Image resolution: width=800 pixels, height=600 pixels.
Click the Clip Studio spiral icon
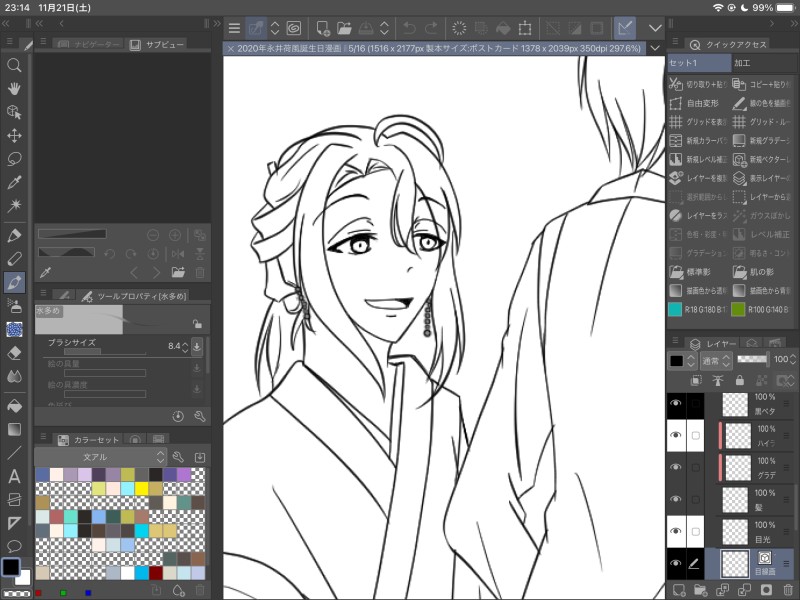click(294, 28)
